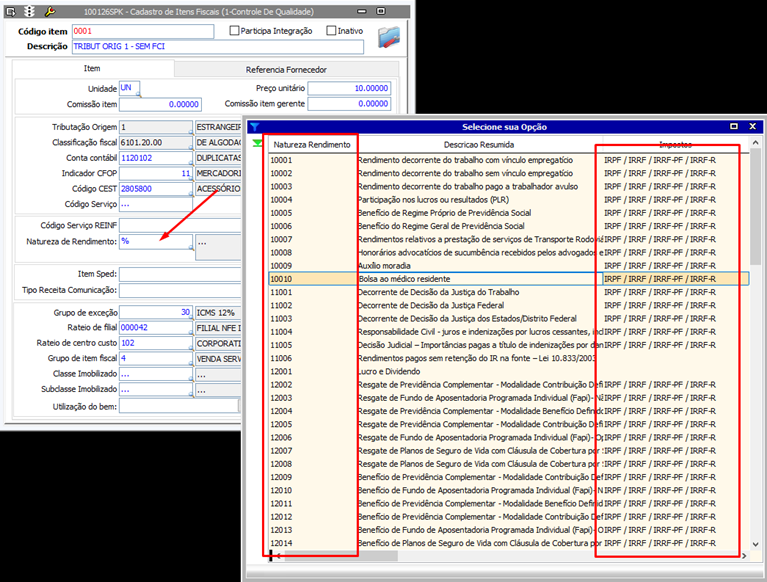The width and height of the screenshot is (767, 582).
Task: Click the wrench settings icon in title bar
Action: [50, 10]
